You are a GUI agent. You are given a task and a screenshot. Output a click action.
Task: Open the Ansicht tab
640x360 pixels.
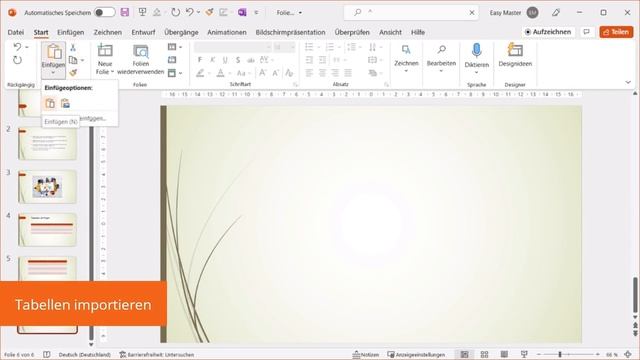390,32
